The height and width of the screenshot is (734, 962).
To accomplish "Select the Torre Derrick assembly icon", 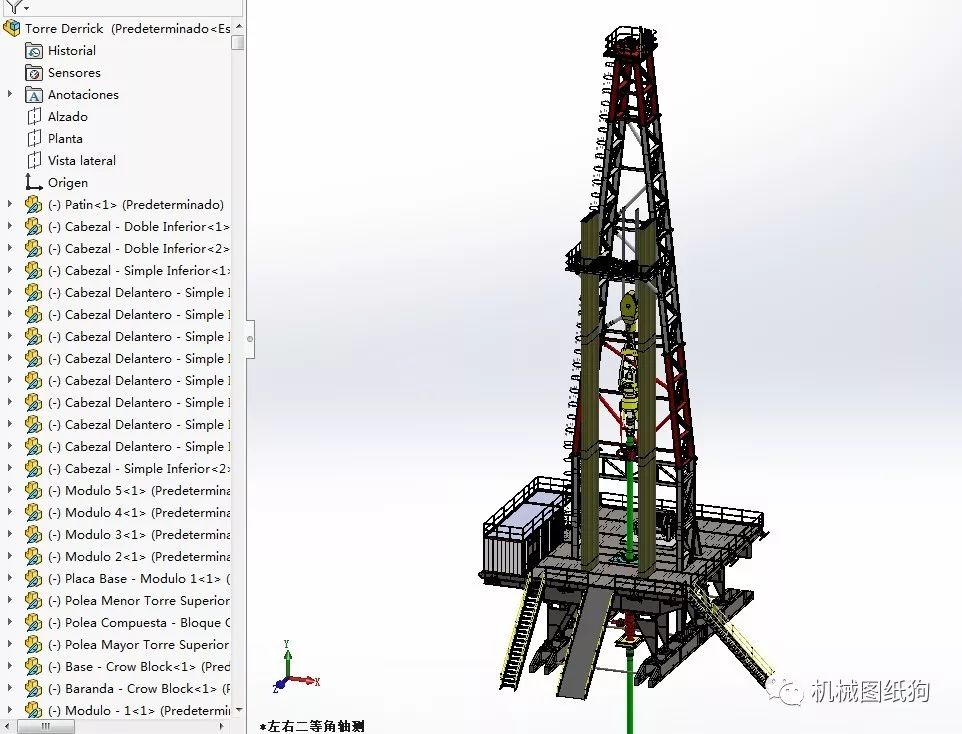I will pos(12,28).
